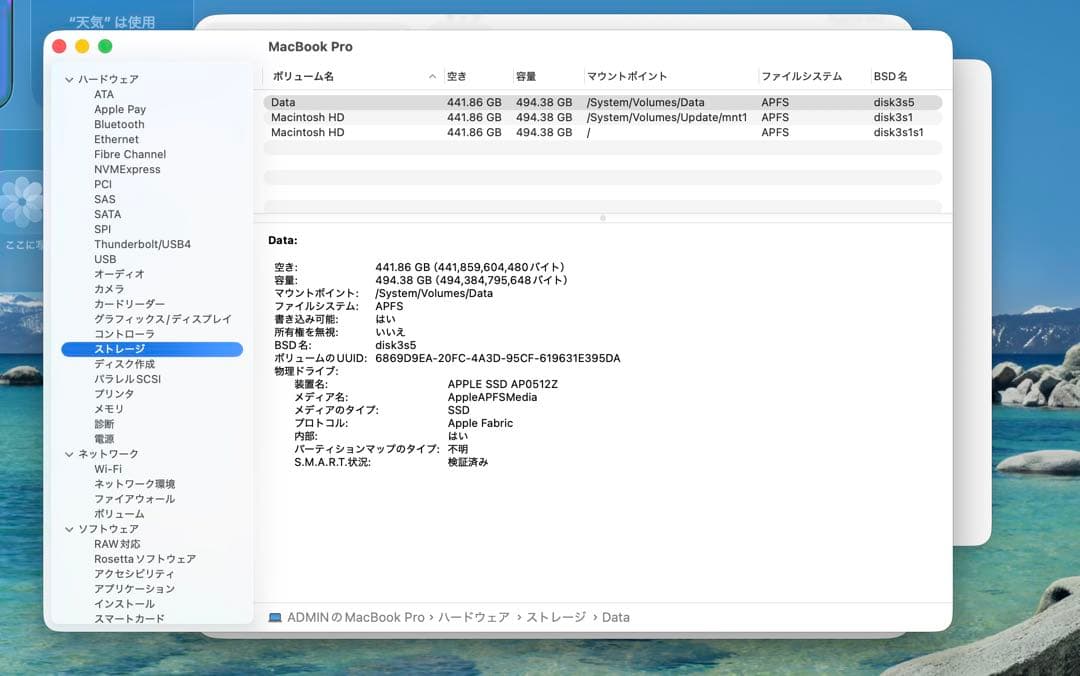The height and width of the screenshot is (676, 1080).
Task: Open Fibre Channel entry
Action: (130, 154)
